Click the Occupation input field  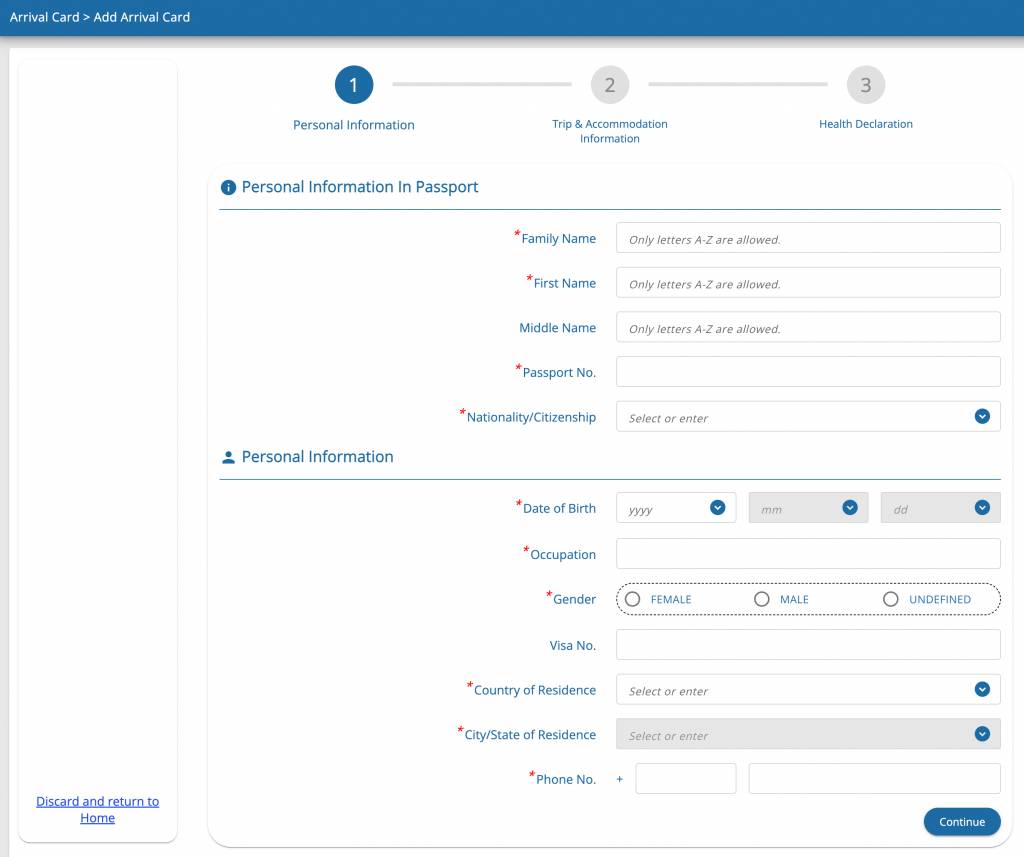pos(808,554)
